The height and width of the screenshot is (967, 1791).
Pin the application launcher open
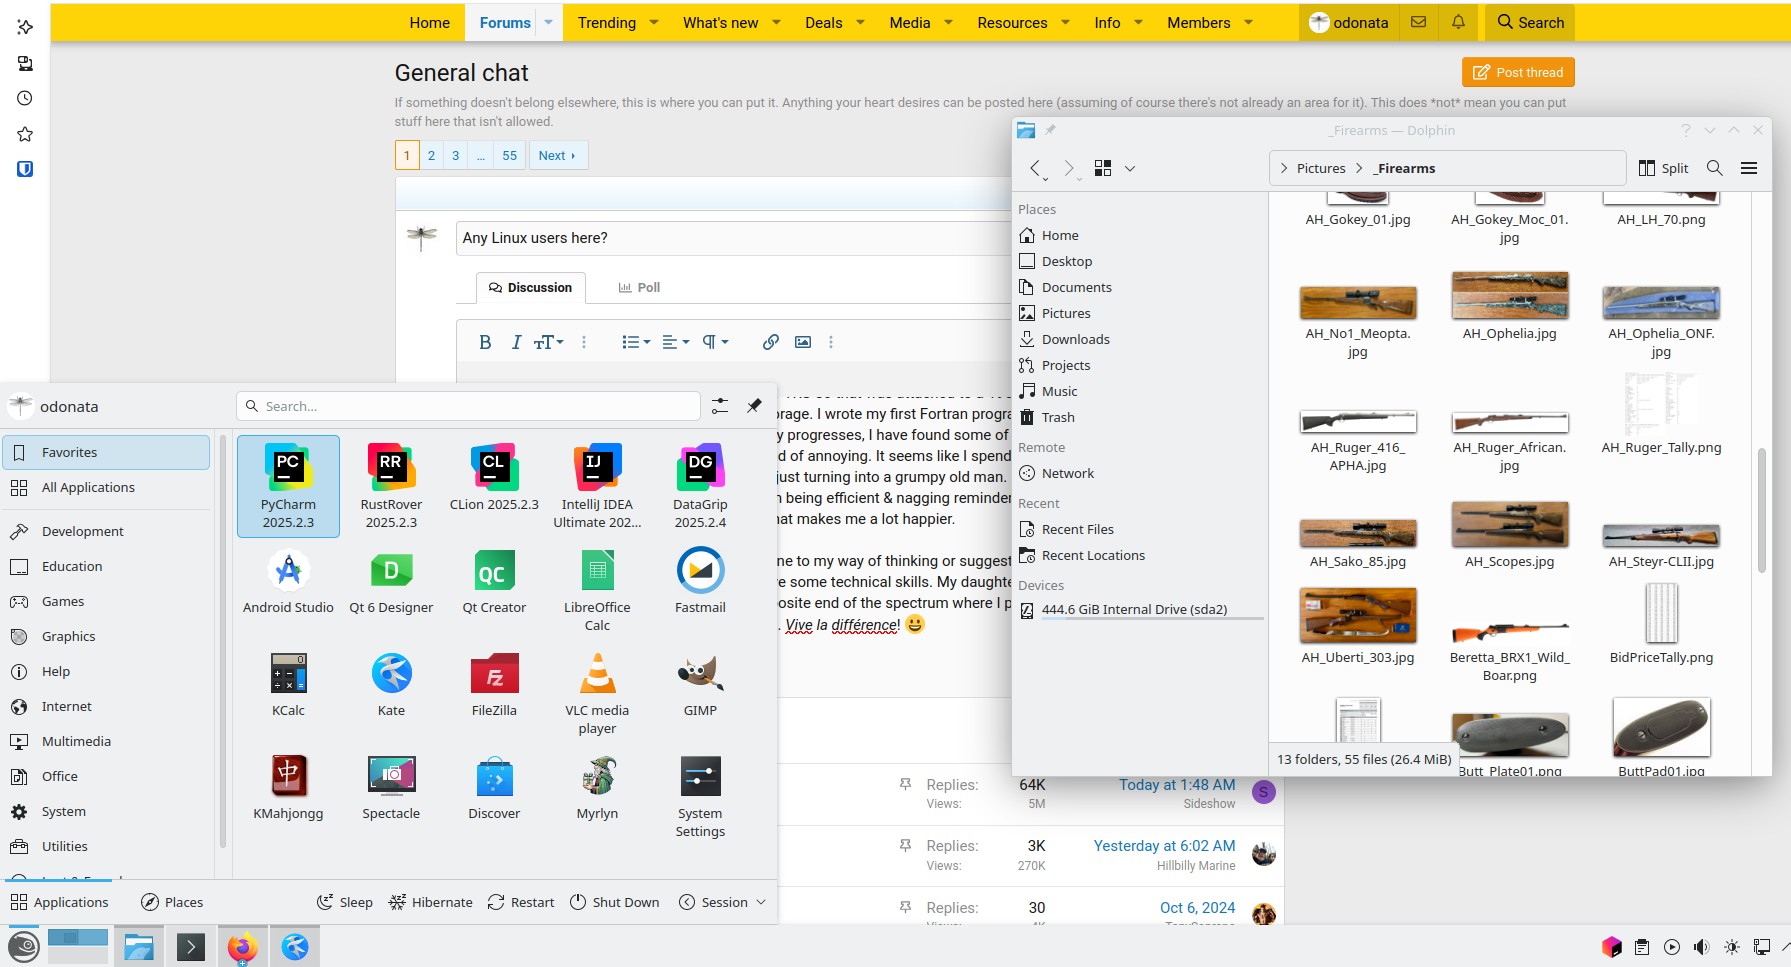pyautogui.click(x=754, y=406)
